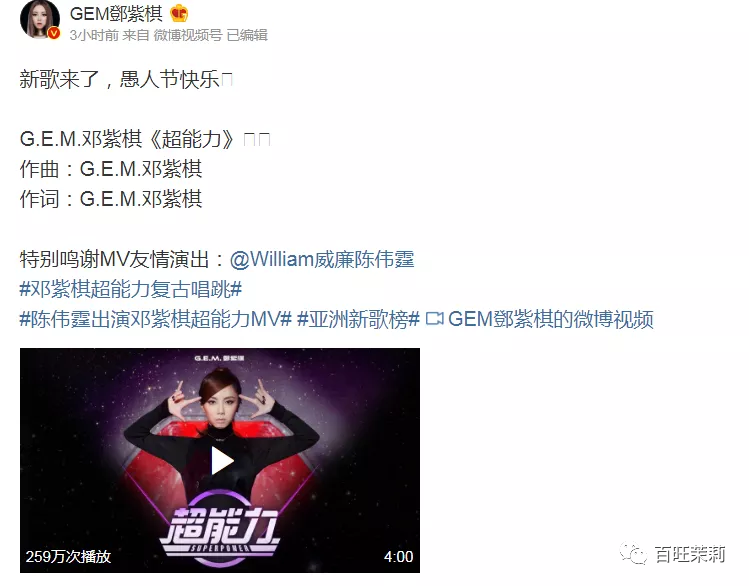749x586 pixels.
Task: Click the 超能力 SUPERPOWER title logo in thumbnail
Action: coord(220,529)
